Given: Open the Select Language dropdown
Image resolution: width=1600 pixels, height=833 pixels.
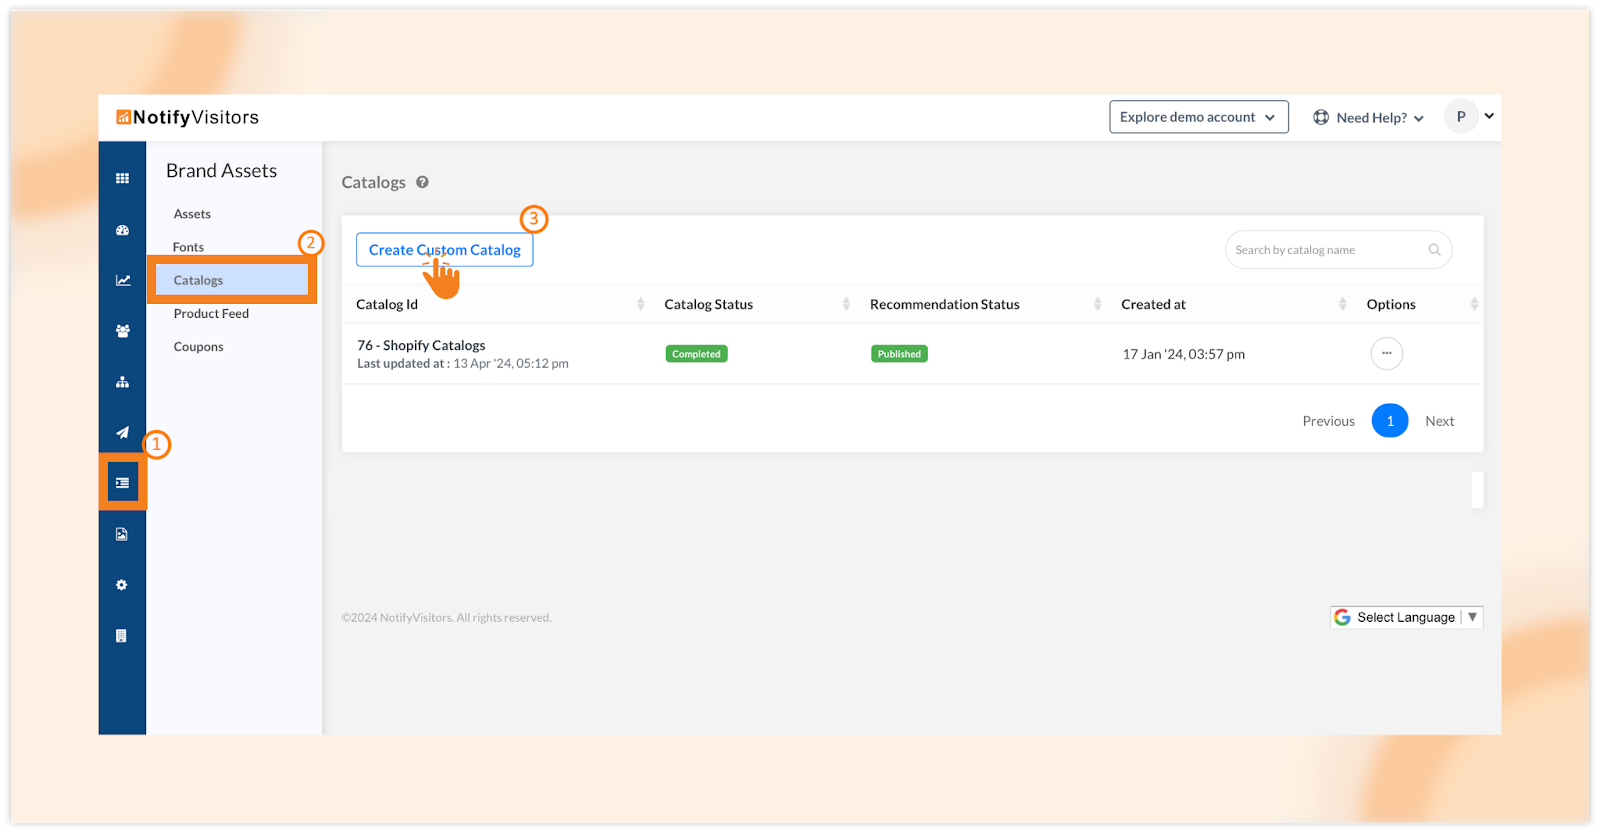Looking at the screenshot, I should coord(1406,618).
